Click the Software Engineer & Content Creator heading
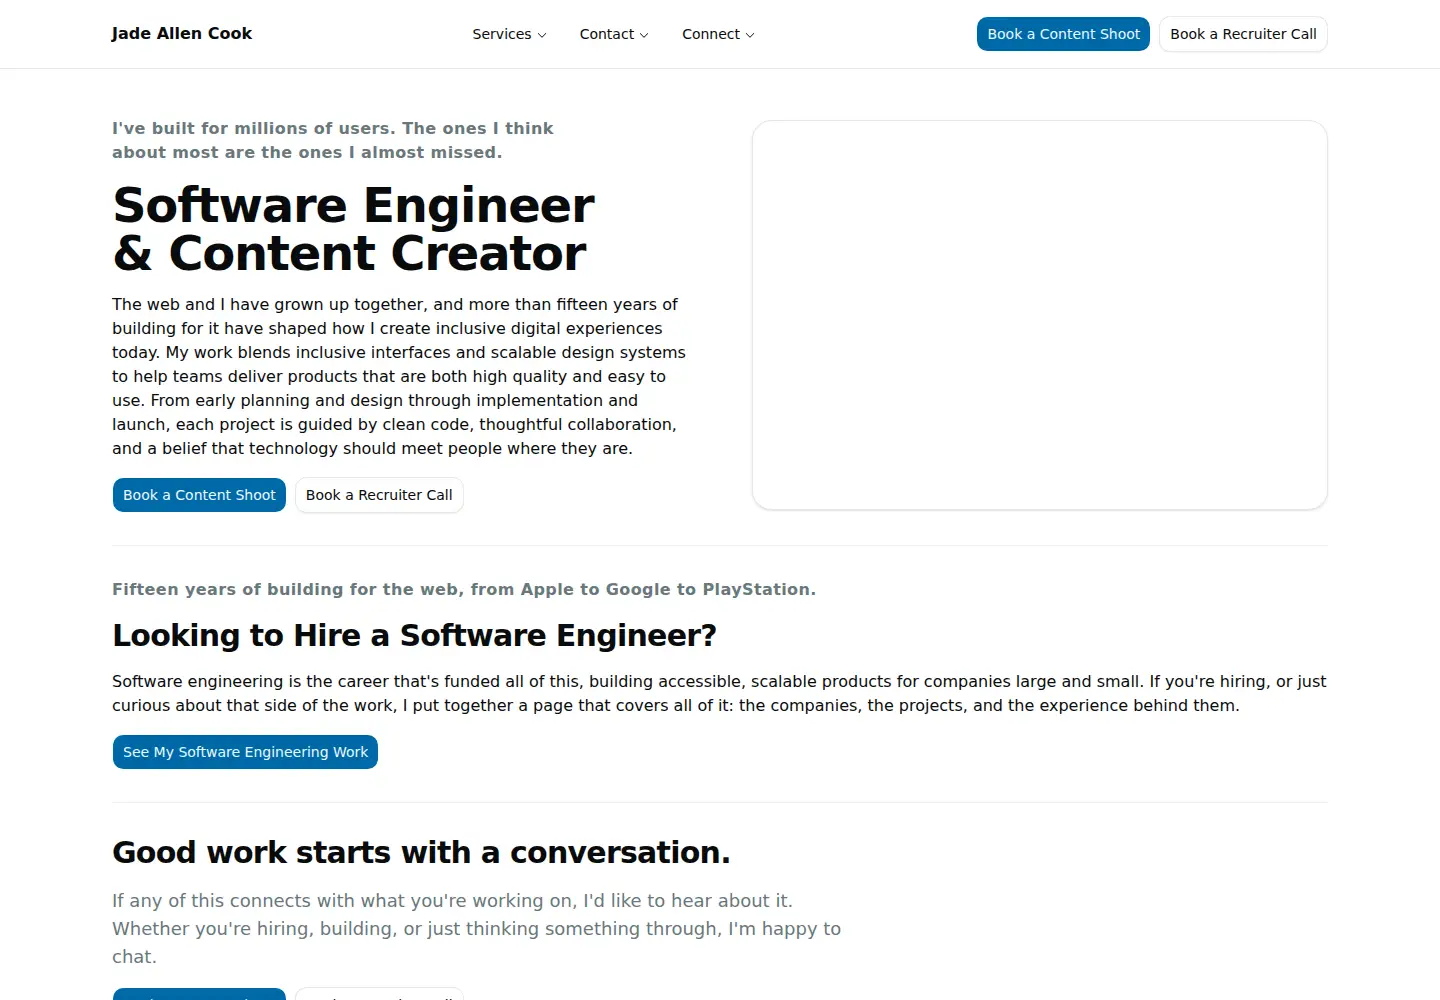Screen dimensions: 1440x1000 (354, 229)
